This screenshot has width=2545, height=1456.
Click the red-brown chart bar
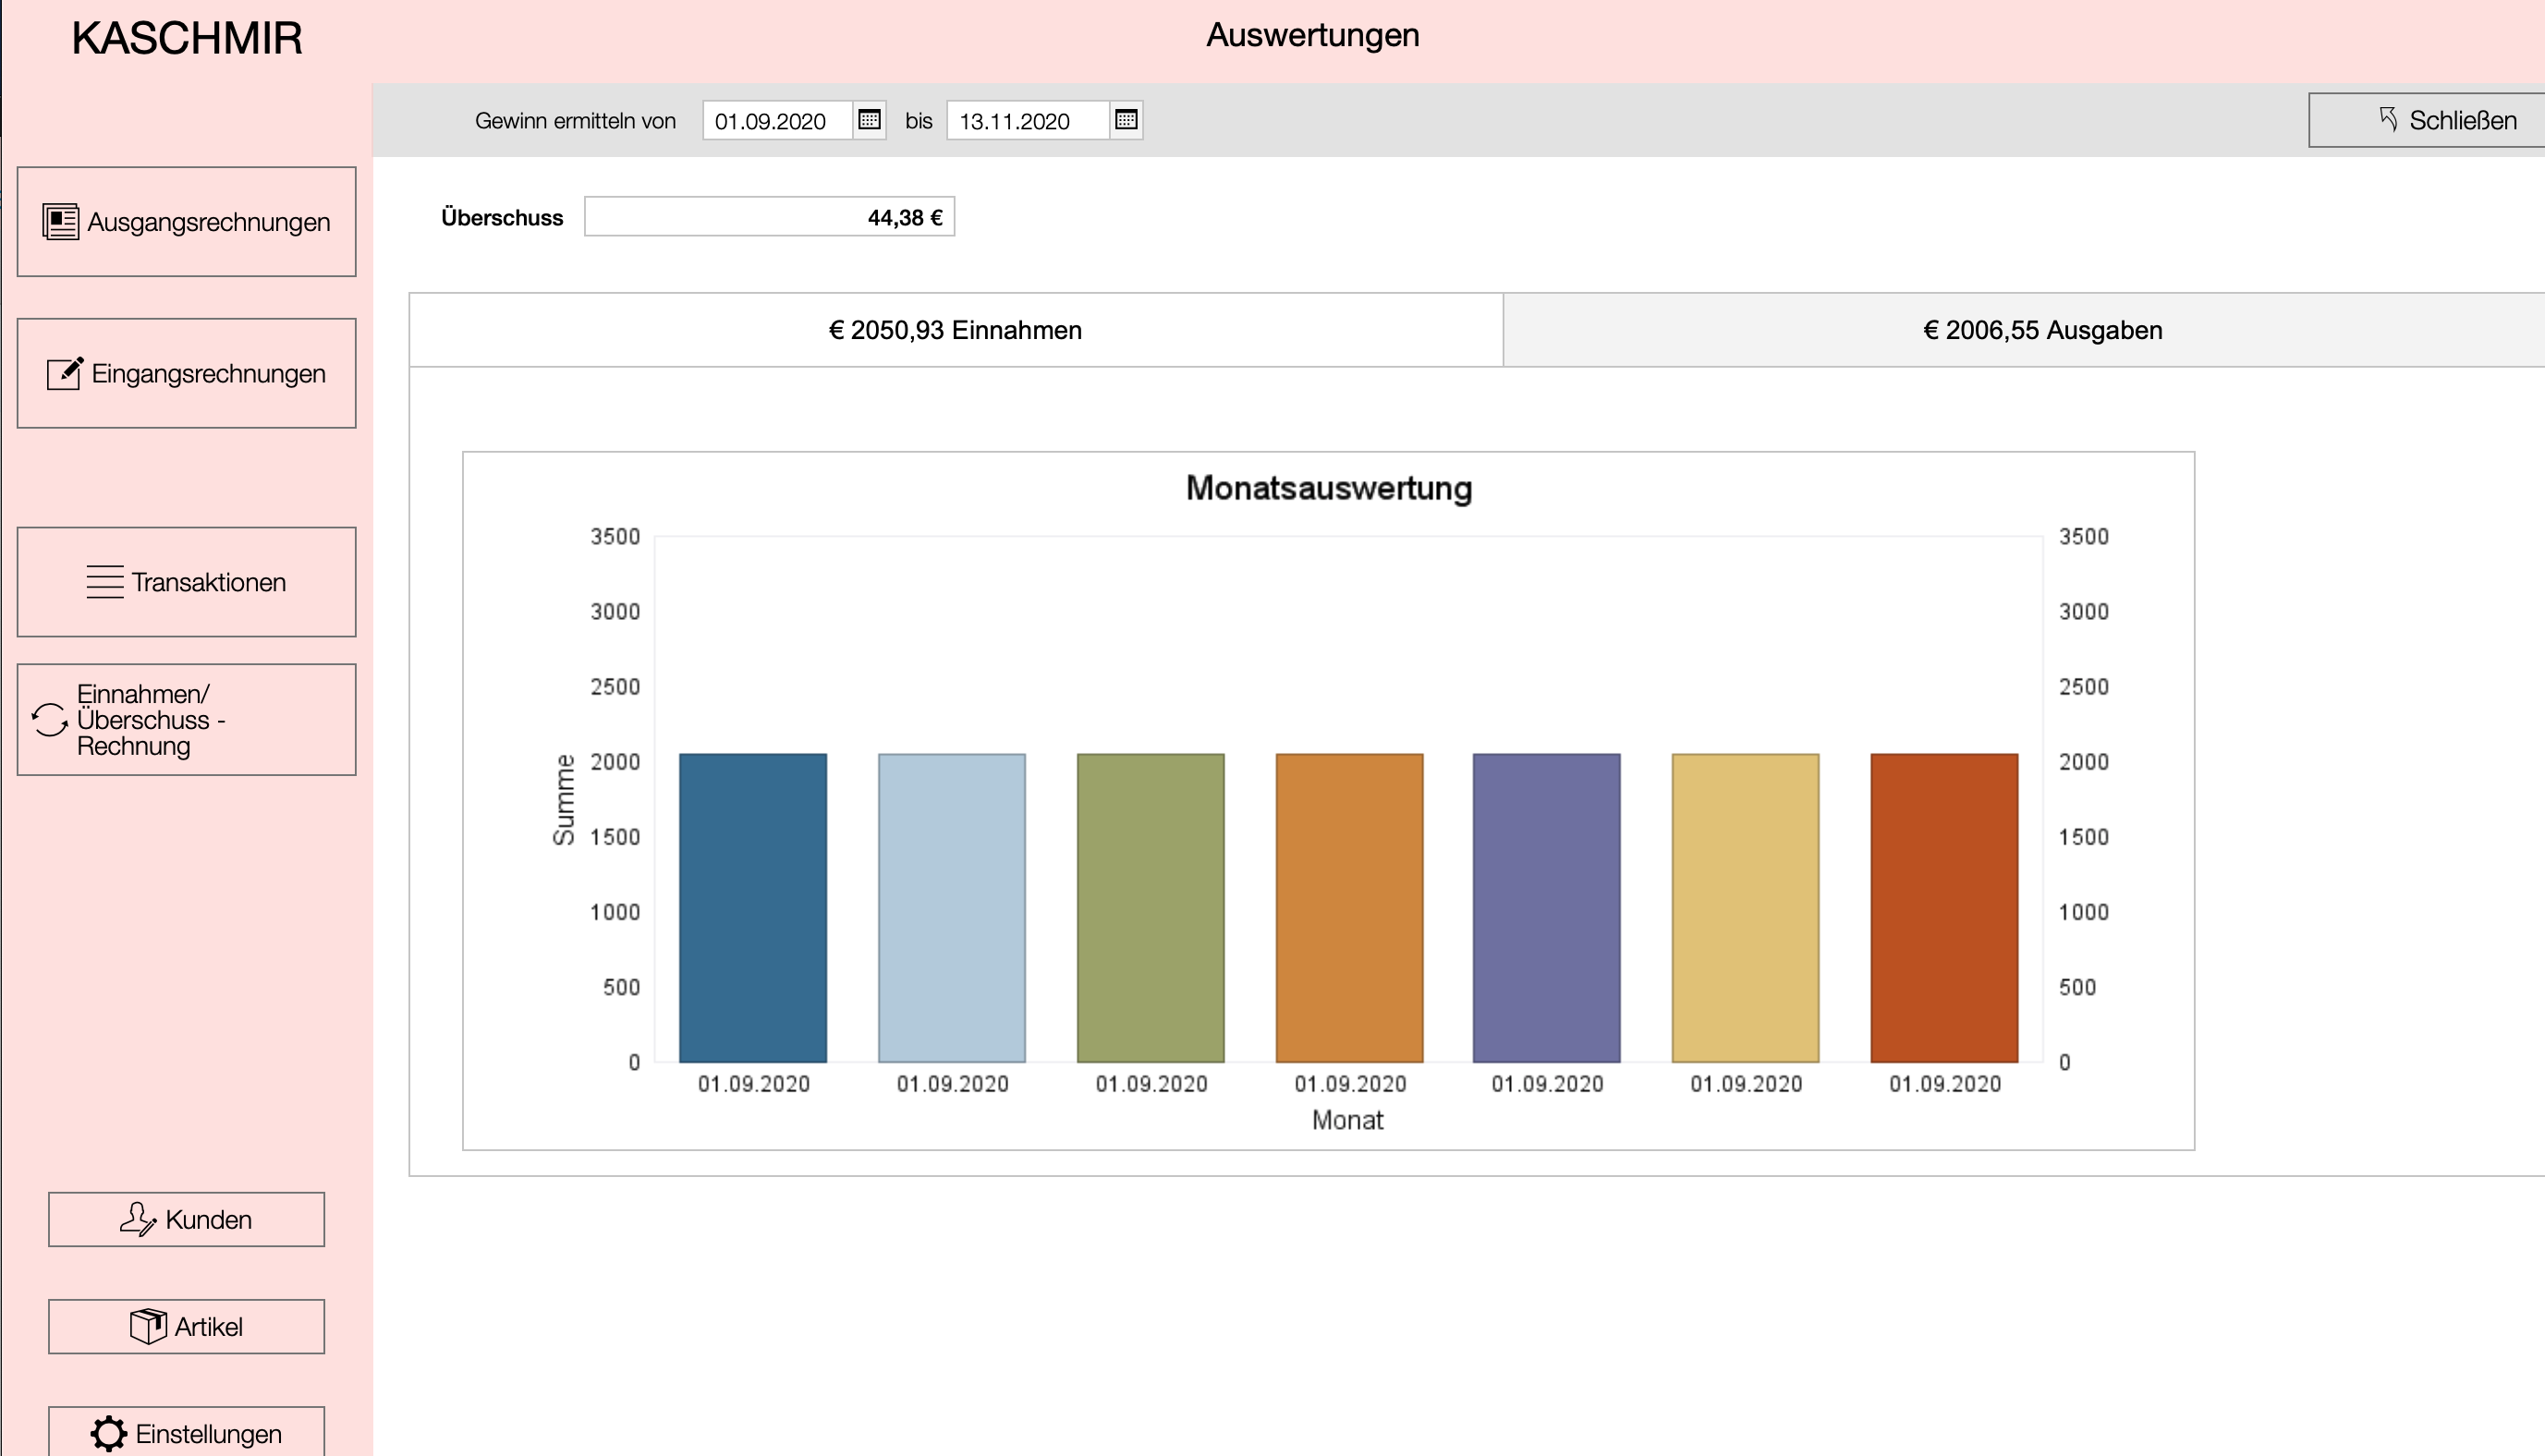(x=1944, y=907)
